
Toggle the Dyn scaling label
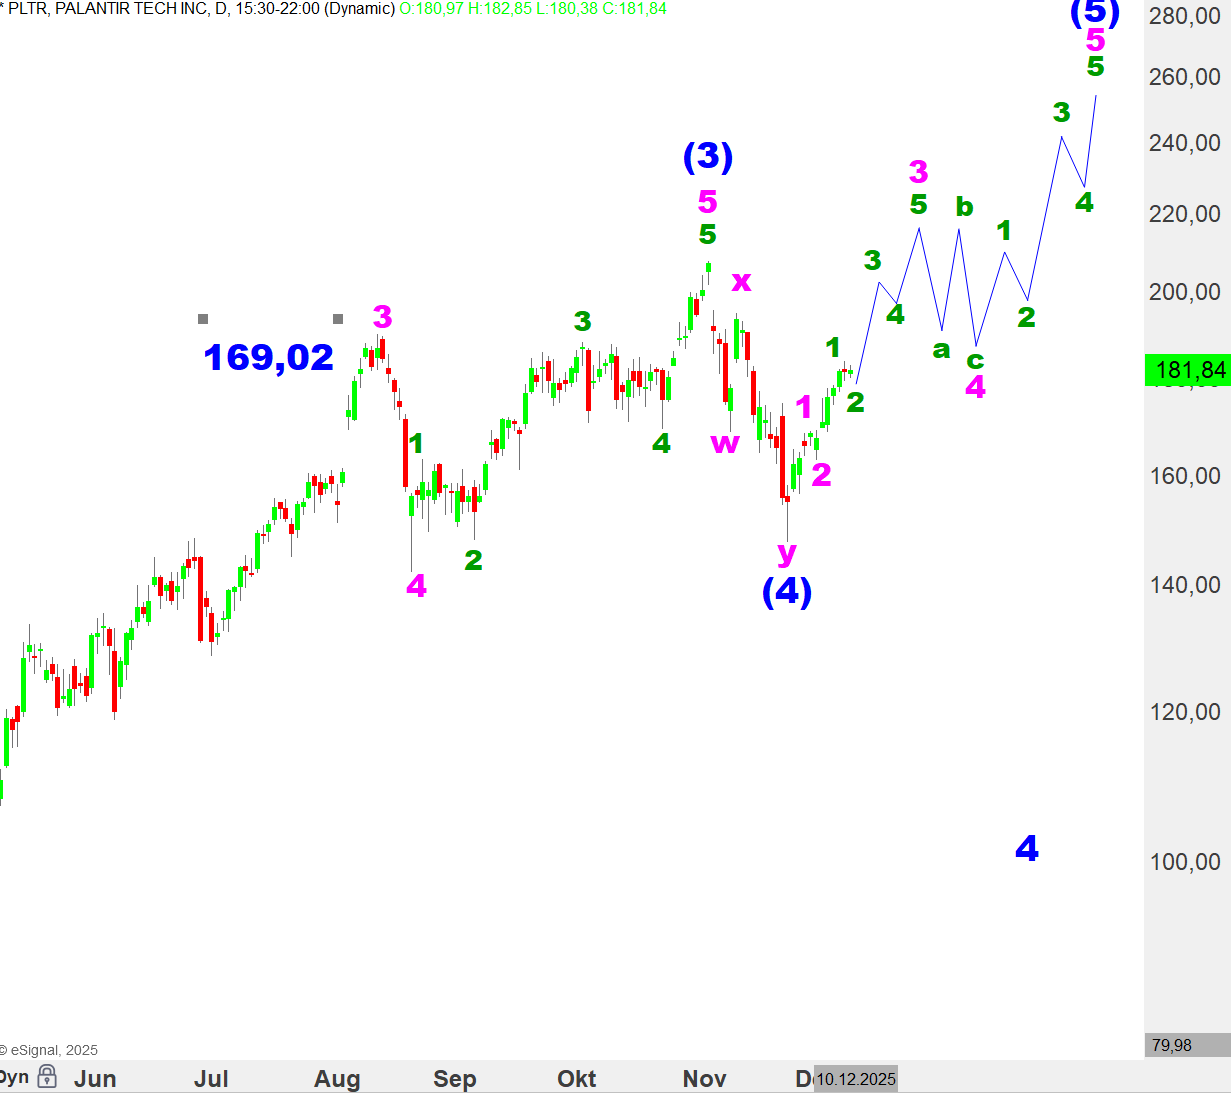point(14,1077)
